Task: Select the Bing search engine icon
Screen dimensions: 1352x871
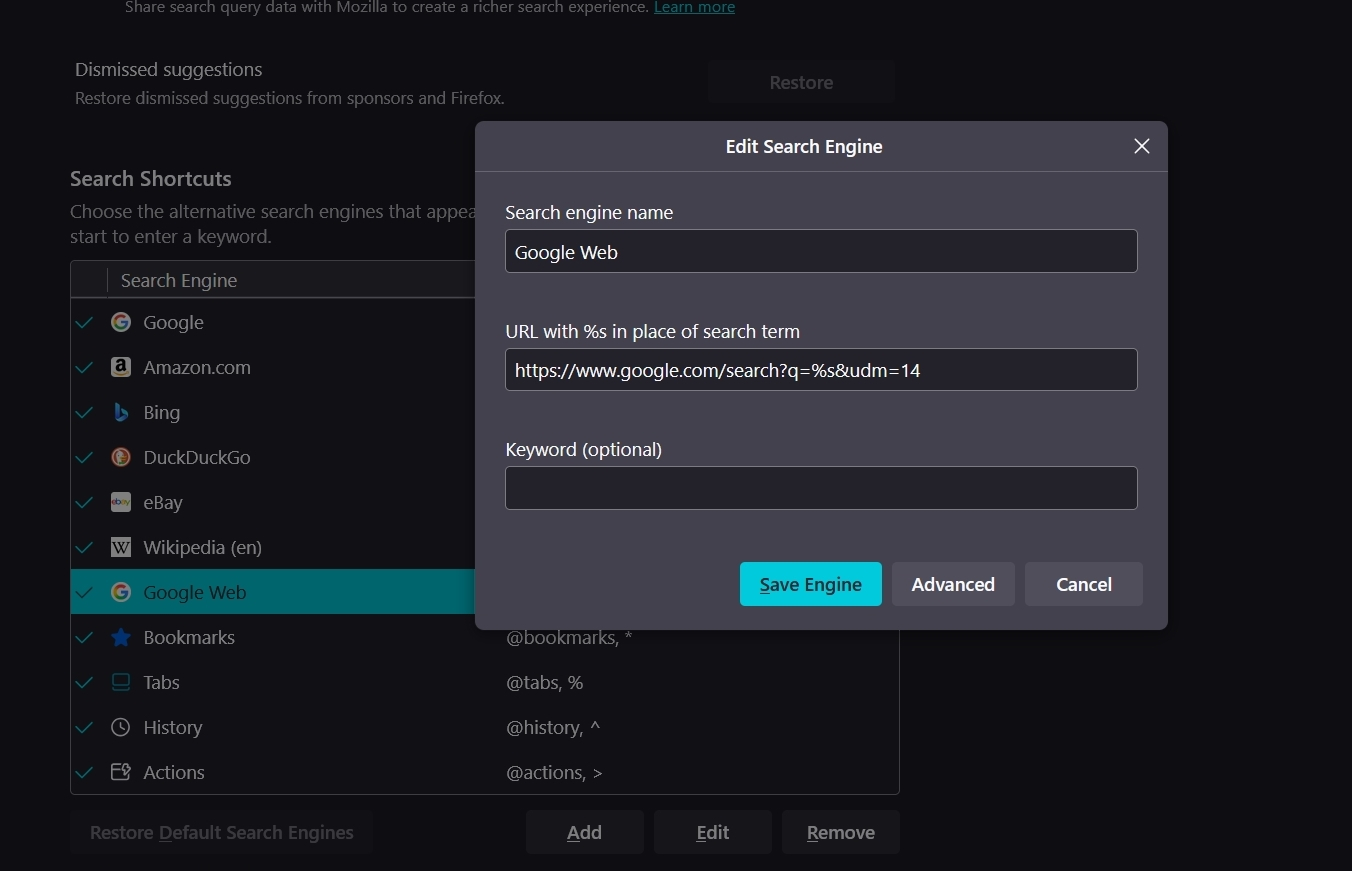Action: [x=121, y=412]
